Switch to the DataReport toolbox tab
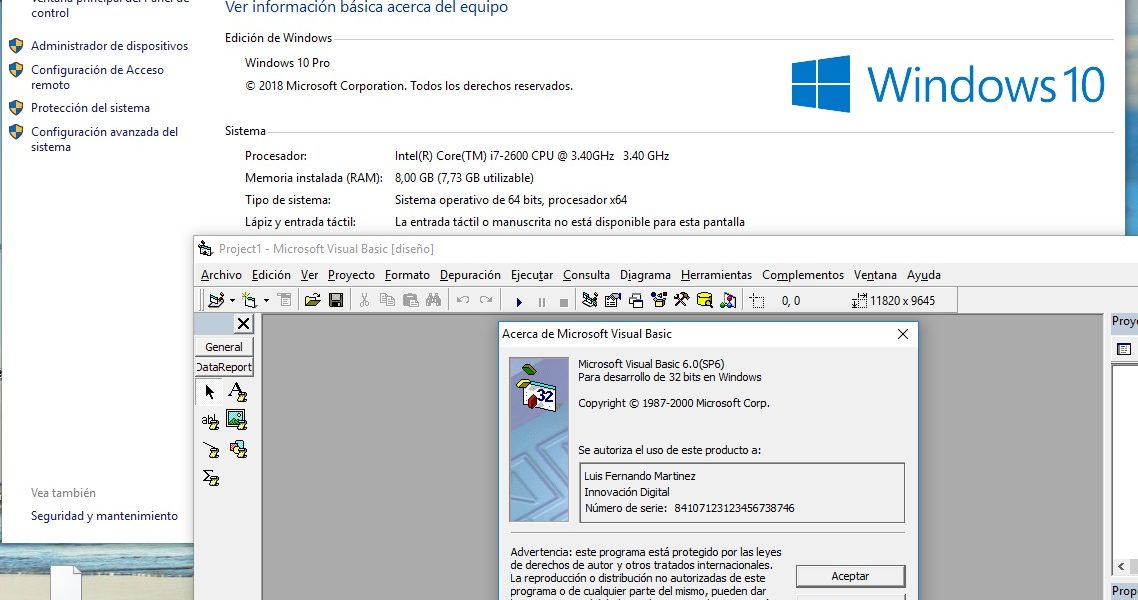Screen dimensions: 1138x600 [224, 367]
